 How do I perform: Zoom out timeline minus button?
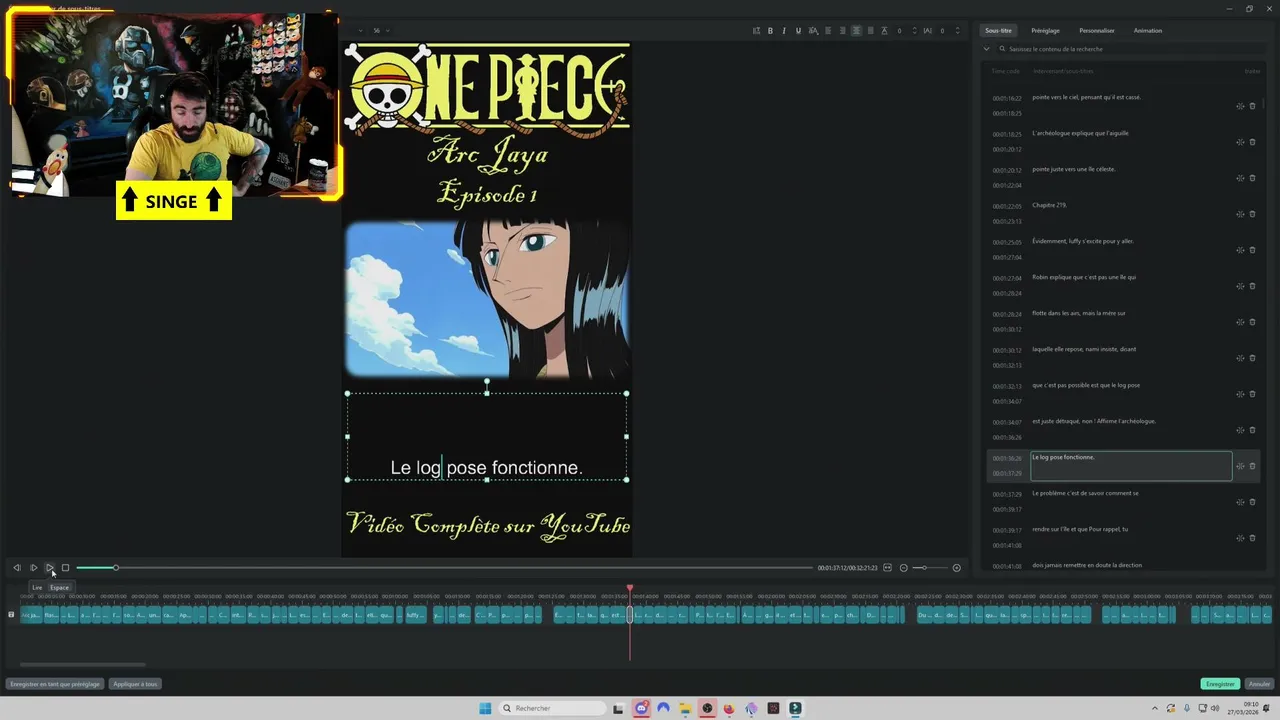904,568
